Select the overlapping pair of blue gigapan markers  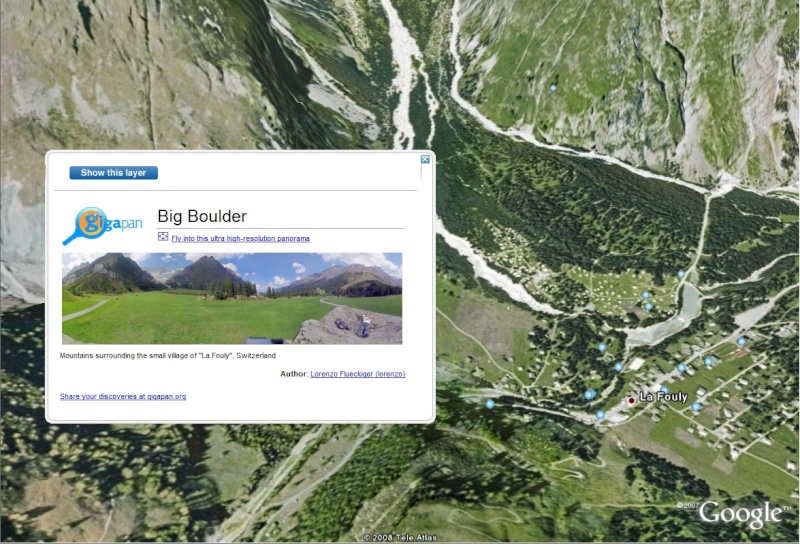[590, 394]
